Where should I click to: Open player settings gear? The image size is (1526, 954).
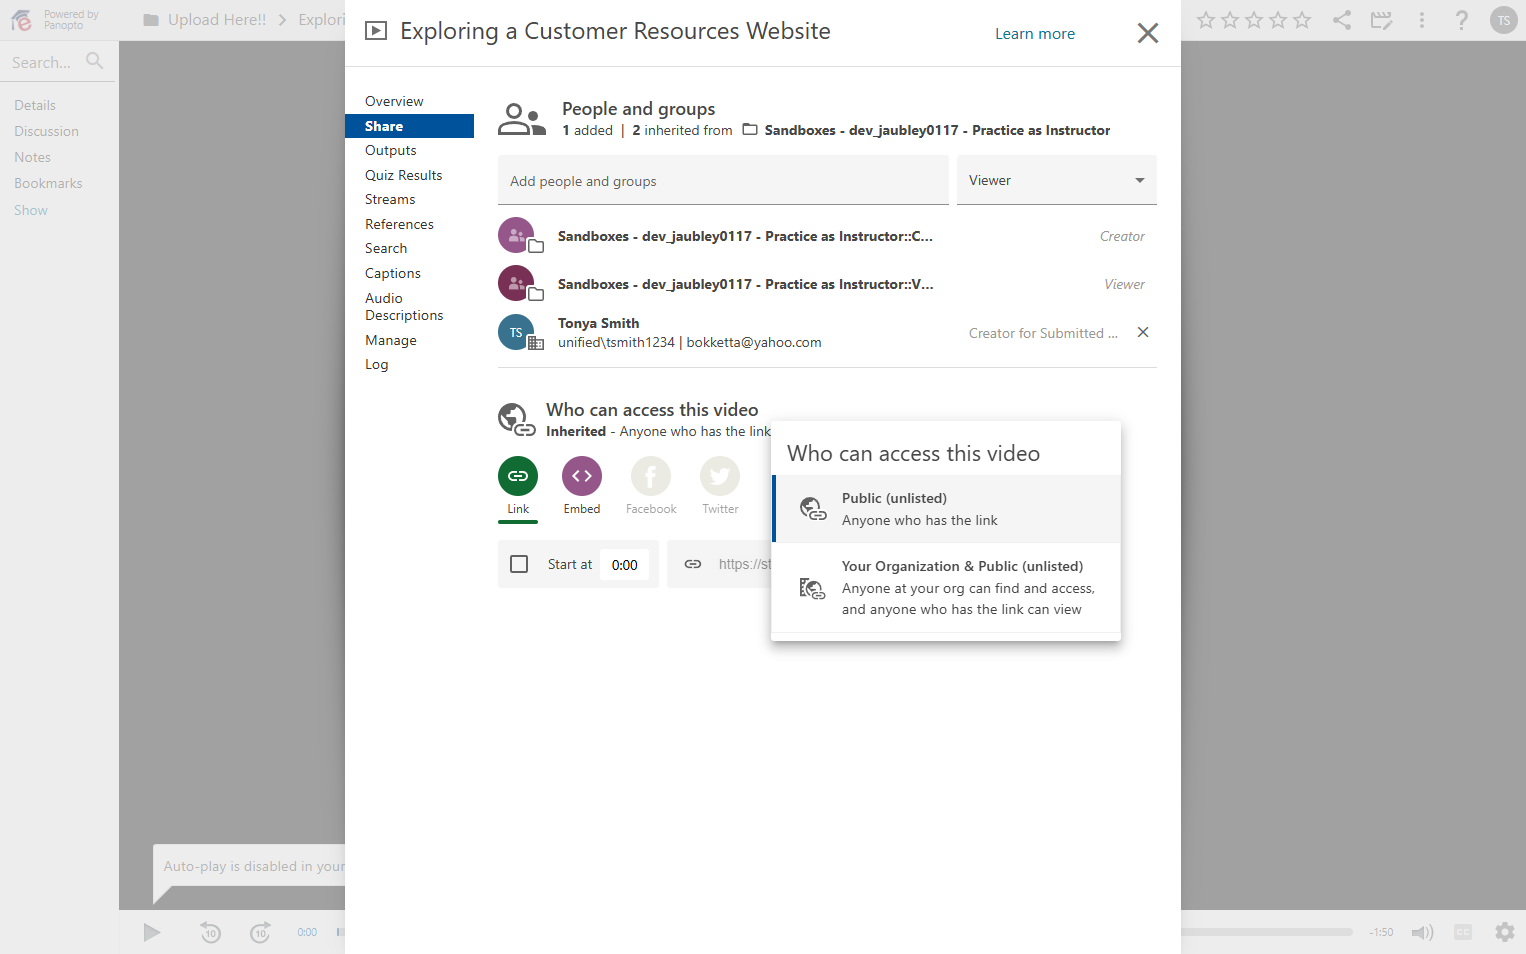click(1505, 932)
